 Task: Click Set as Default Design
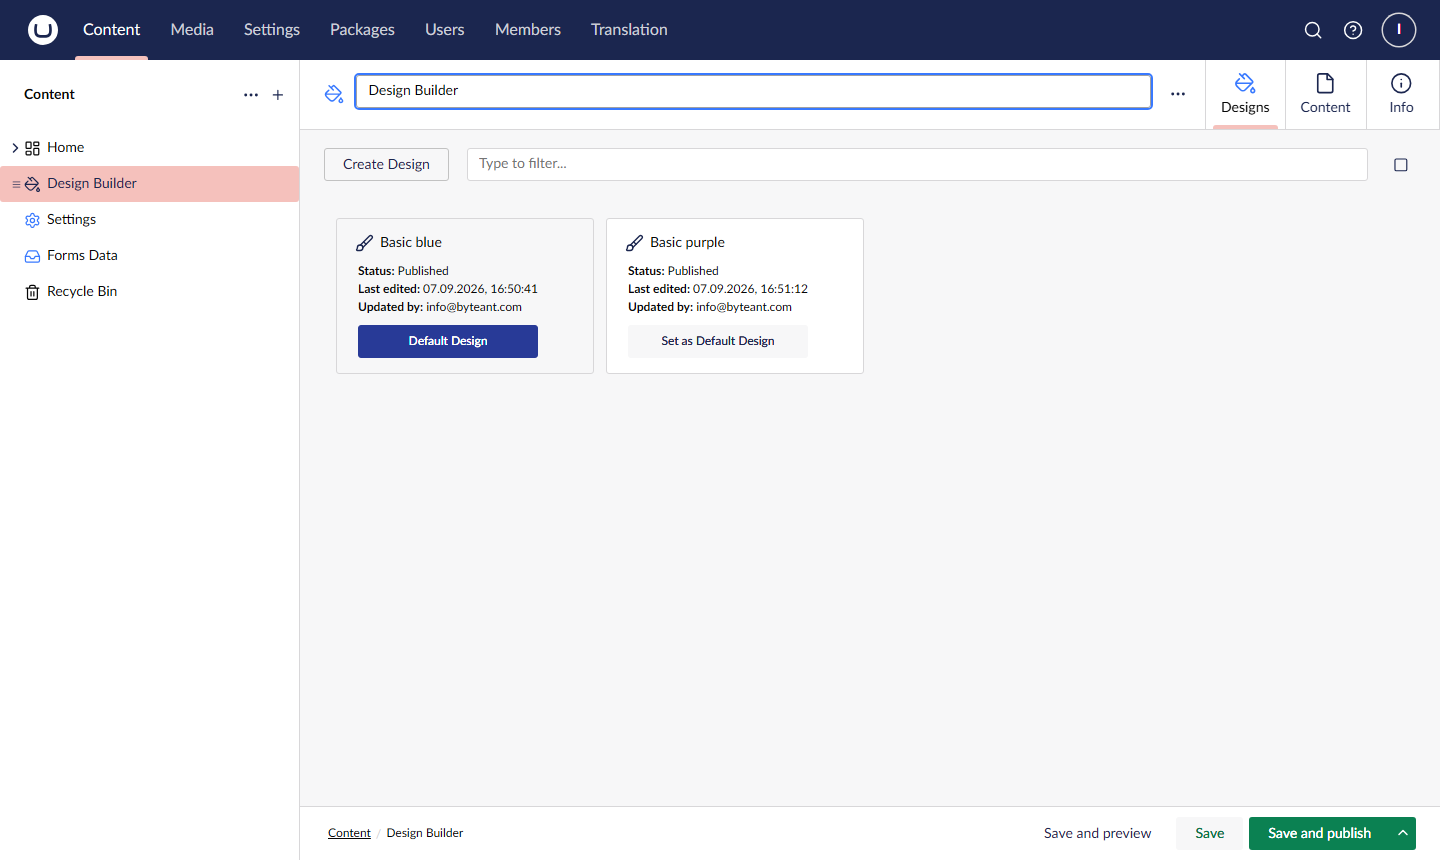coord(718,341)
